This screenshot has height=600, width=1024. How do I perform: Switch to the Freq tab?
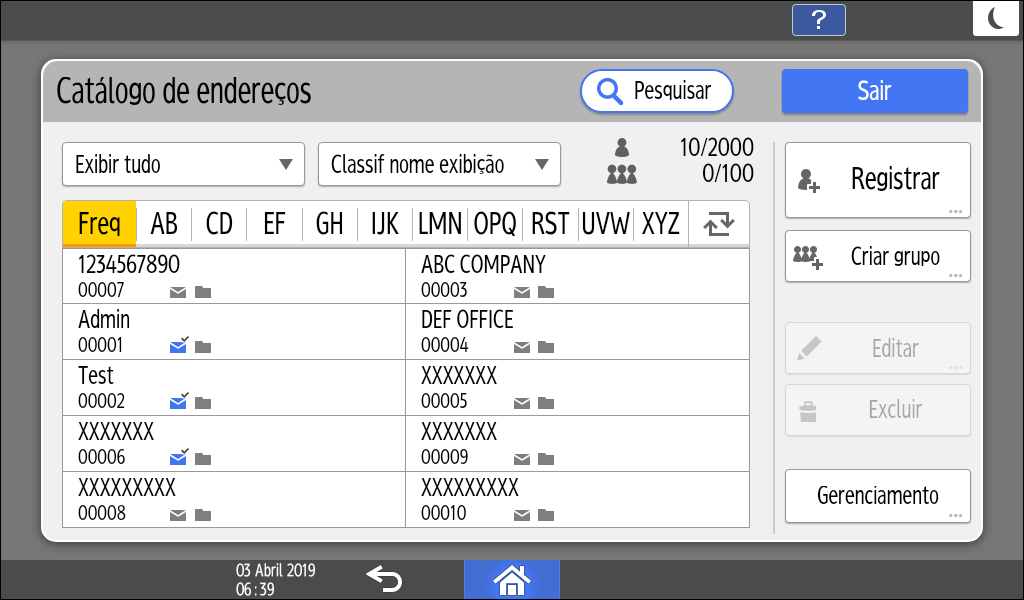coord(99,224)
